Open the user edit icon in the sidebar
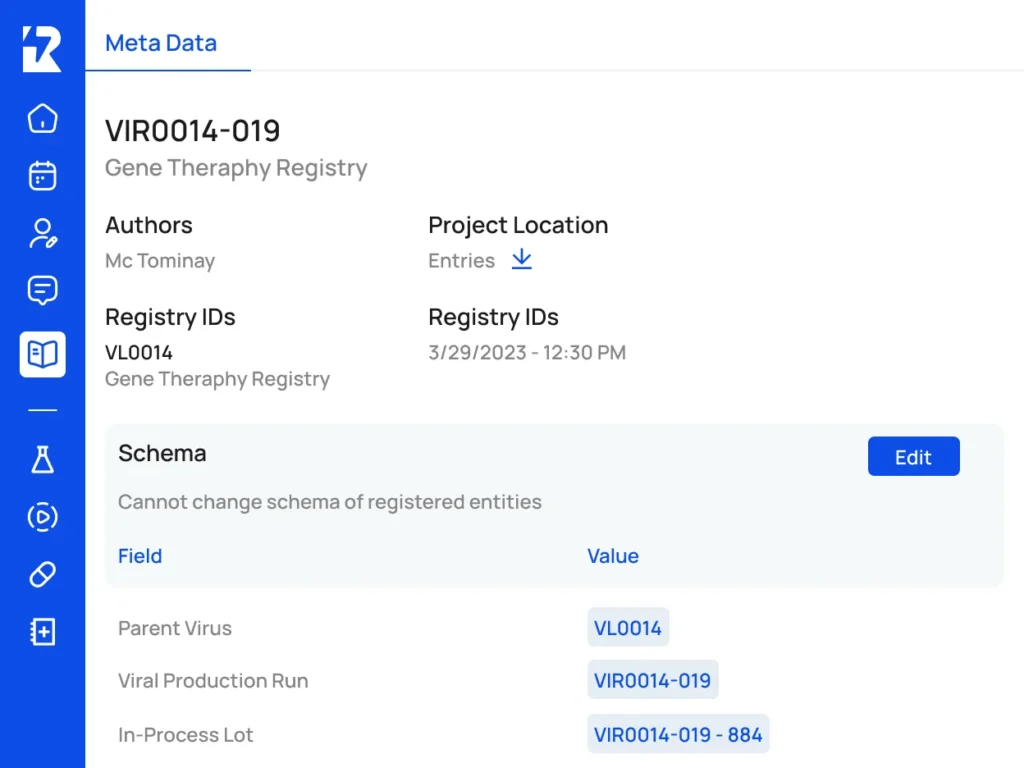The height and width of the screenshot is (768, 1024). 42,234
